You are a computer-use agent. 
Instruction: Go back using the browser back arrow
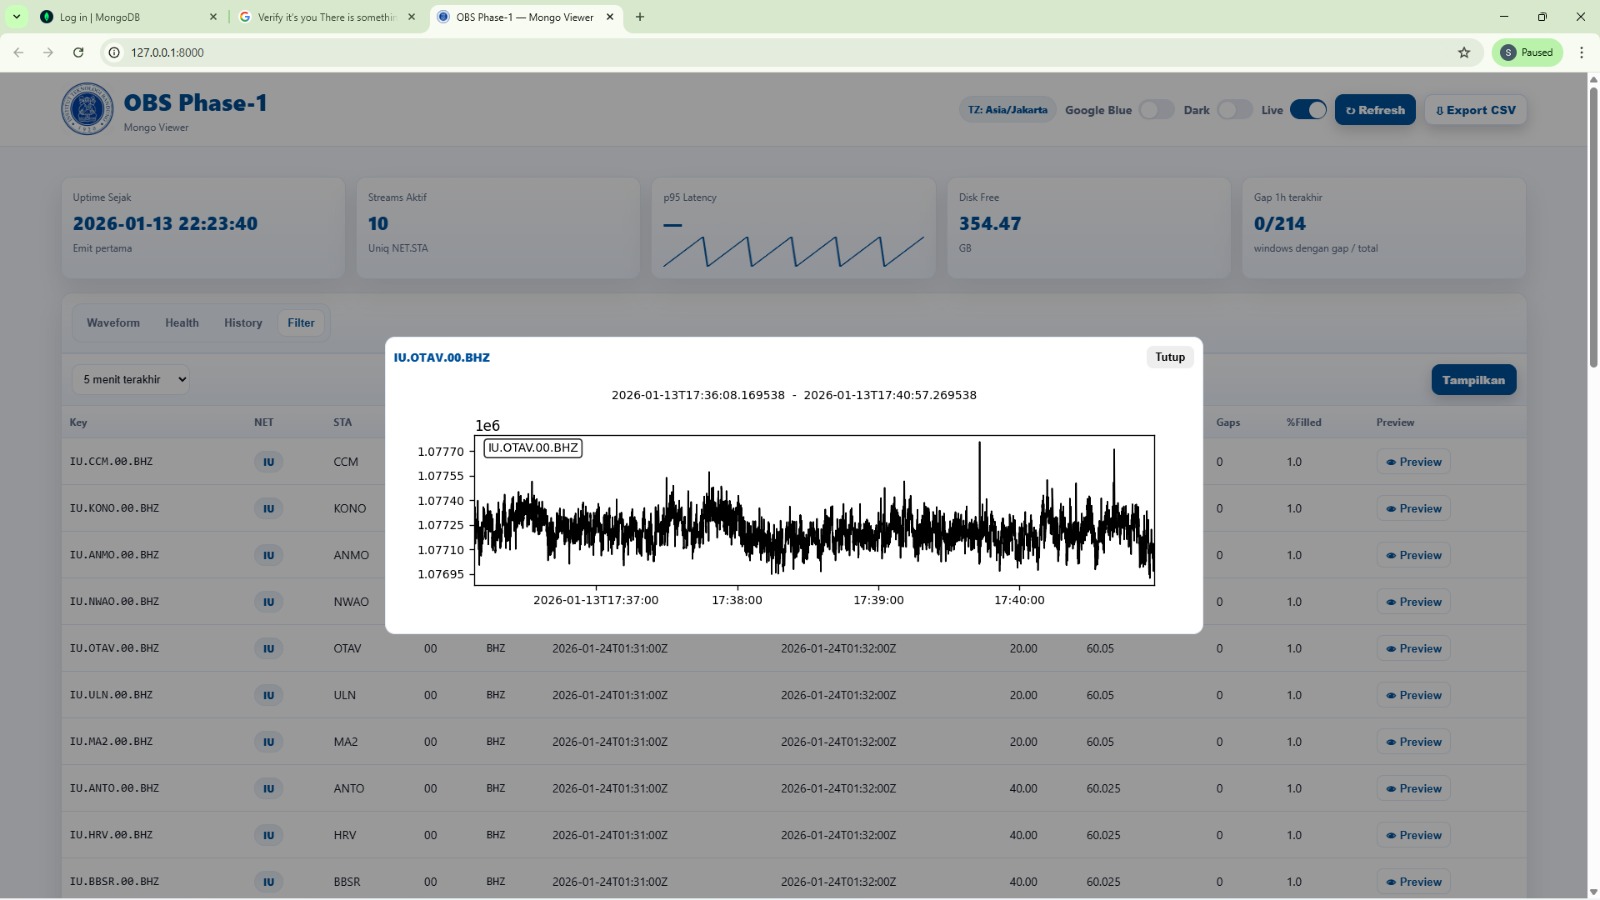click(18, 53)
